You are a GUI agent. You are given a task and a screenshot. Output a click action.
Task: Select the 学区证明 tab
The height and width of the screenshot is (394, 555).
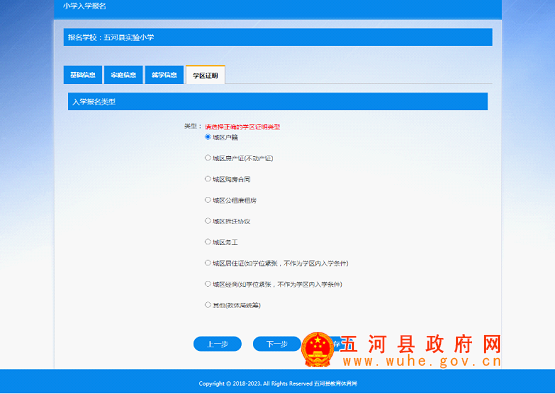(205, 75)
